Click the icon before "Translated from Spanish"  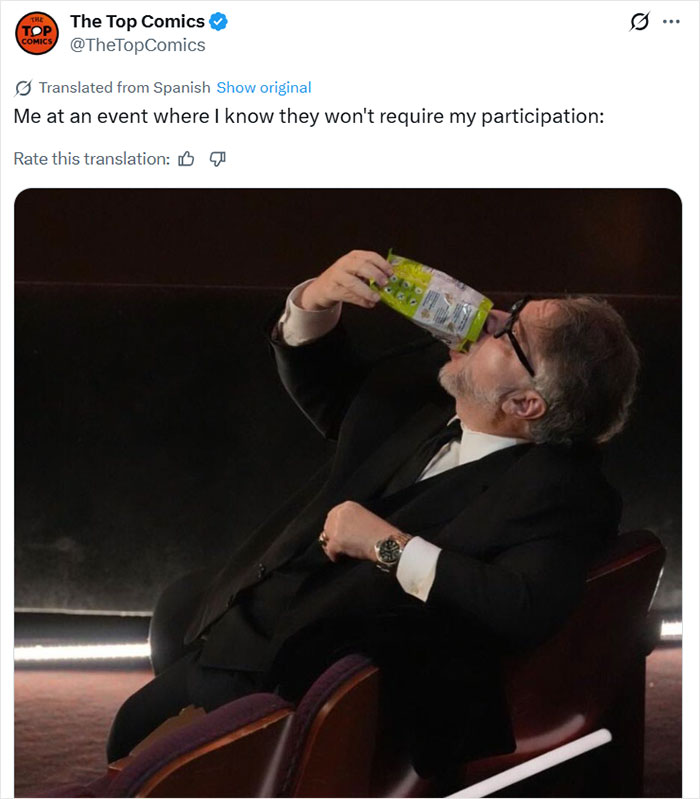[x=24, y=88]
